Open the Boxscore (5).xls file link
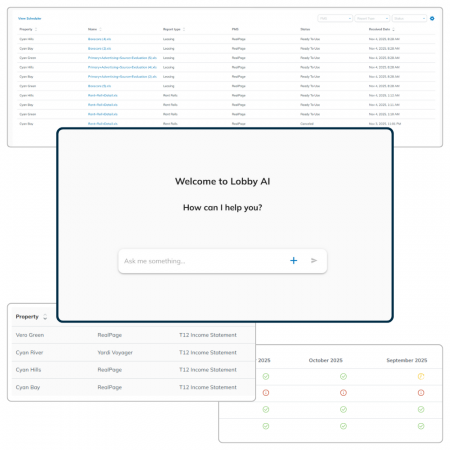The image size is (450, 450). 99,86
